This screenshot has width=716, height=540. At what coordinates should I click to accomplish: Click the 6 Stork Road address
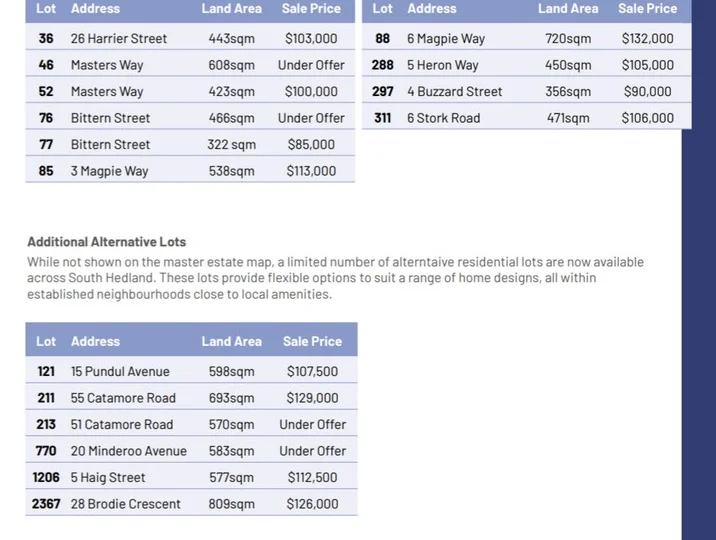(443, 118)
